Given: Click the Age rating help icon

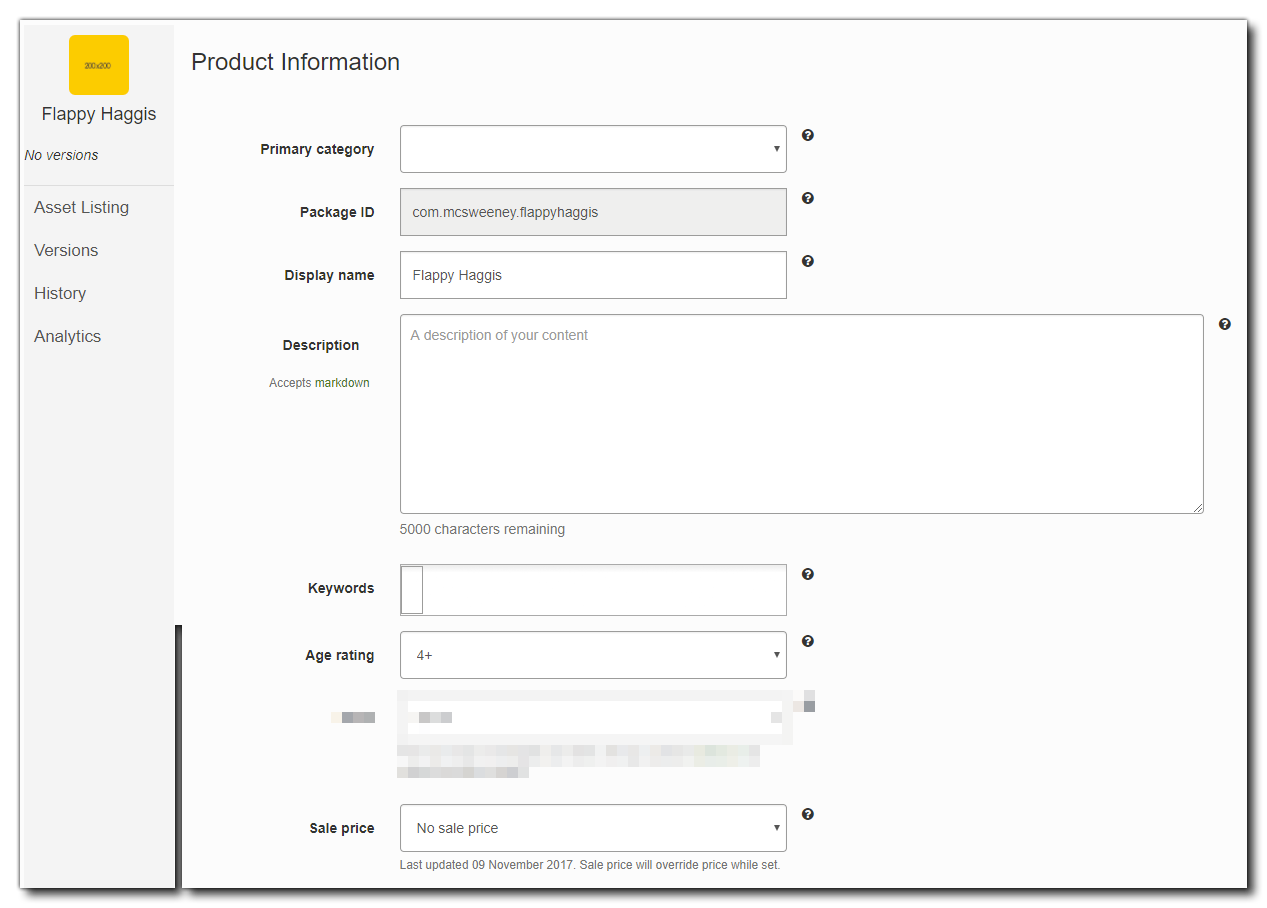Looking at the screenshot, I should click(808, 641).
